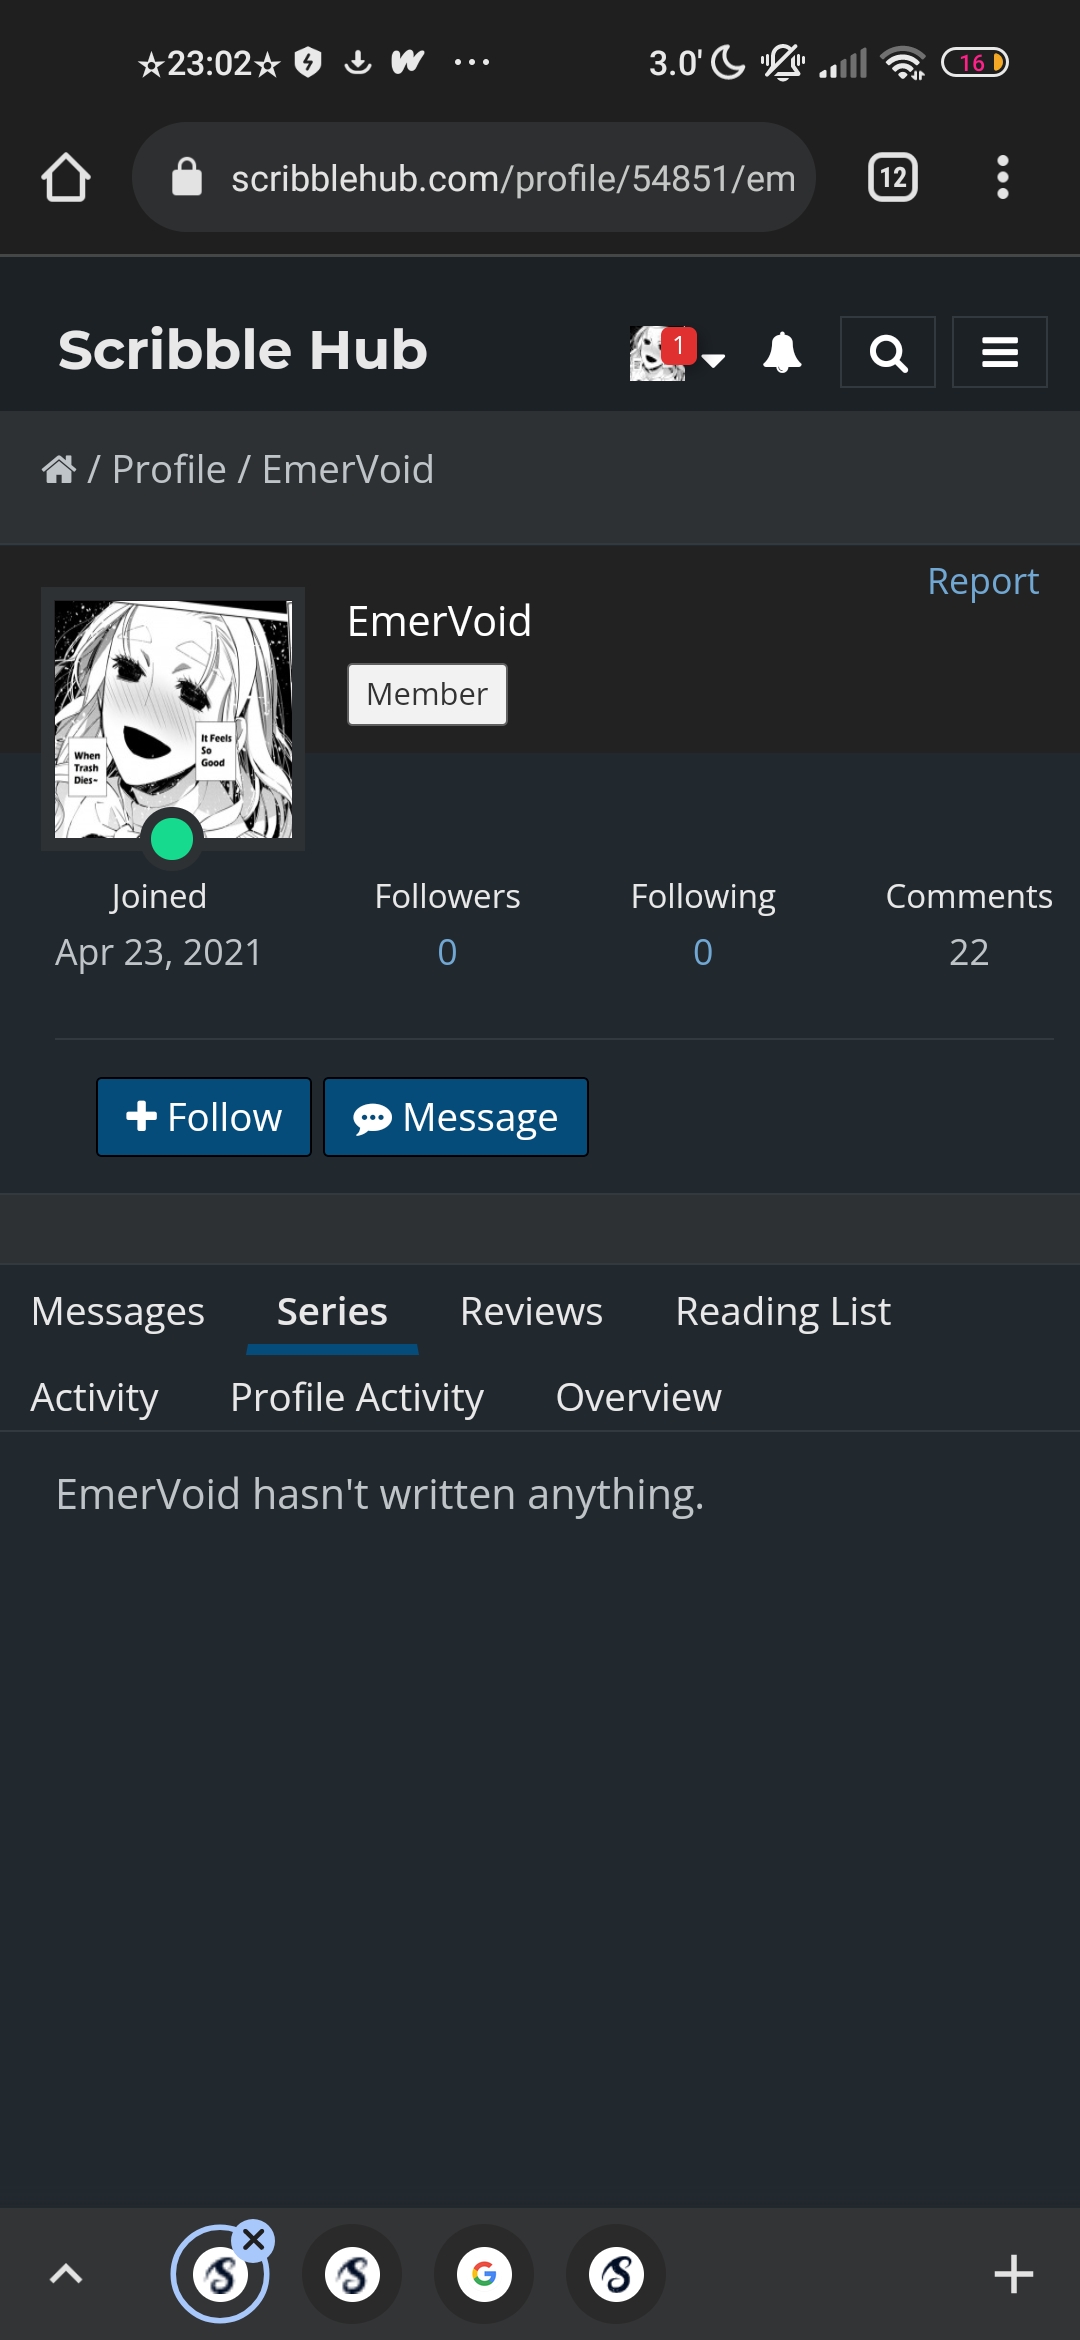The width and height of the screenshot is (1080, 2340).
Task: Open the notifications bell
Action: pos(782,352)
